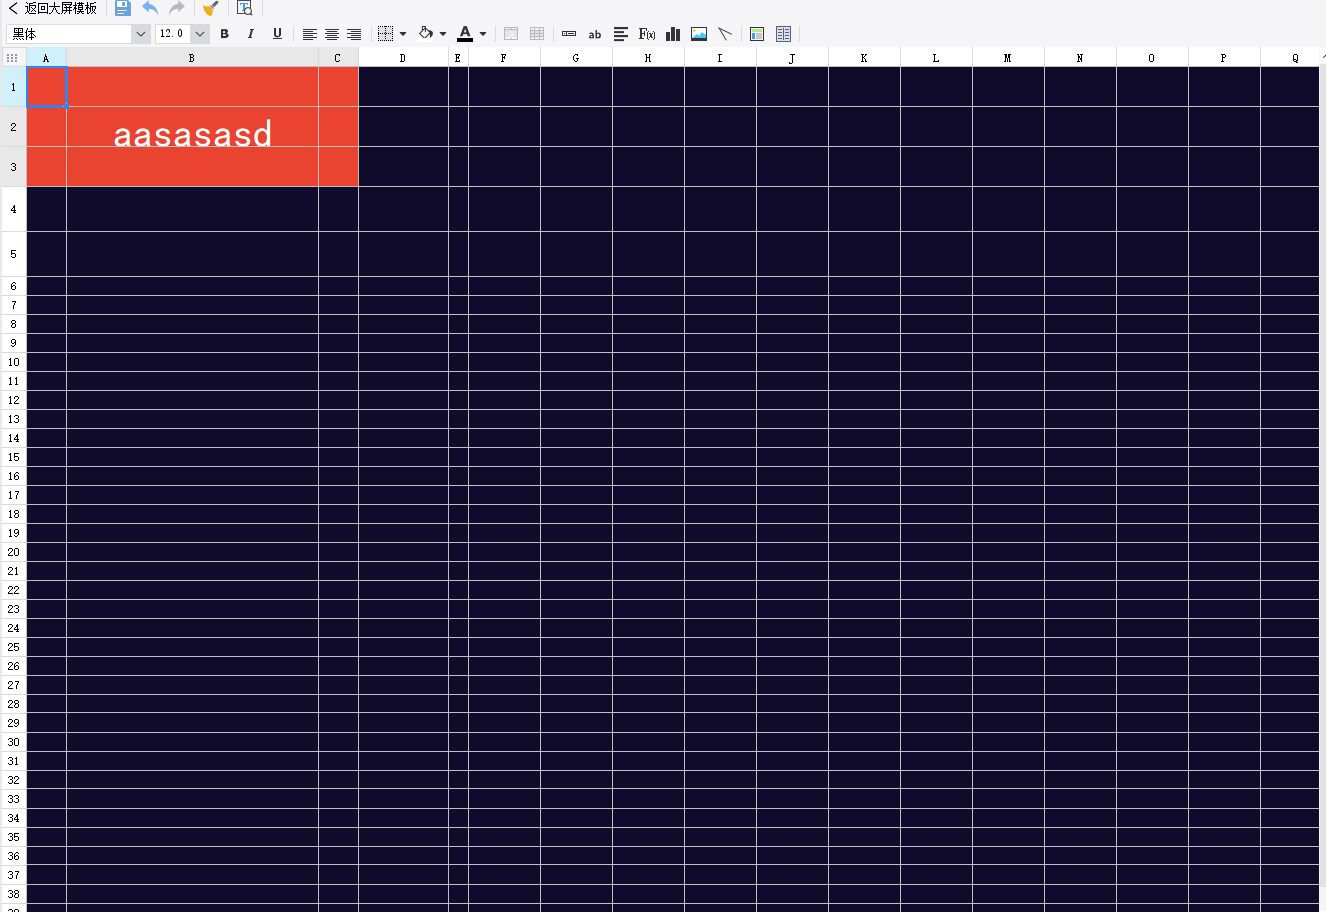This screenshot has height=912, width=1326.
Task: Toggle underline formatting
Action: (277, 34)
